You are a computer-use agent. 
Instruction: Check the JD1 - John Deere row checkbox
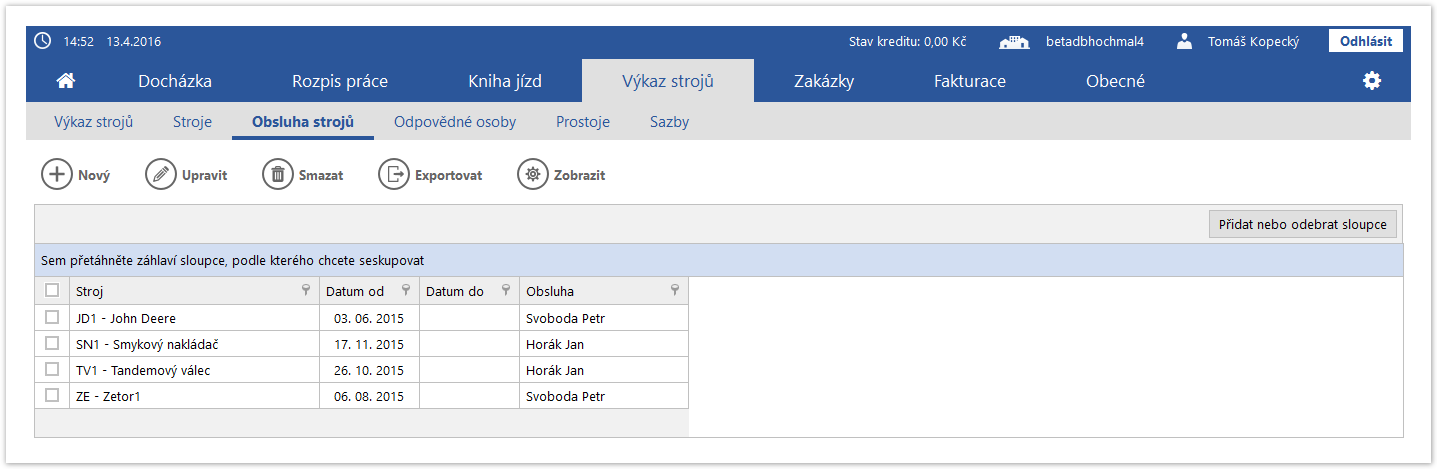pos(52,317)
